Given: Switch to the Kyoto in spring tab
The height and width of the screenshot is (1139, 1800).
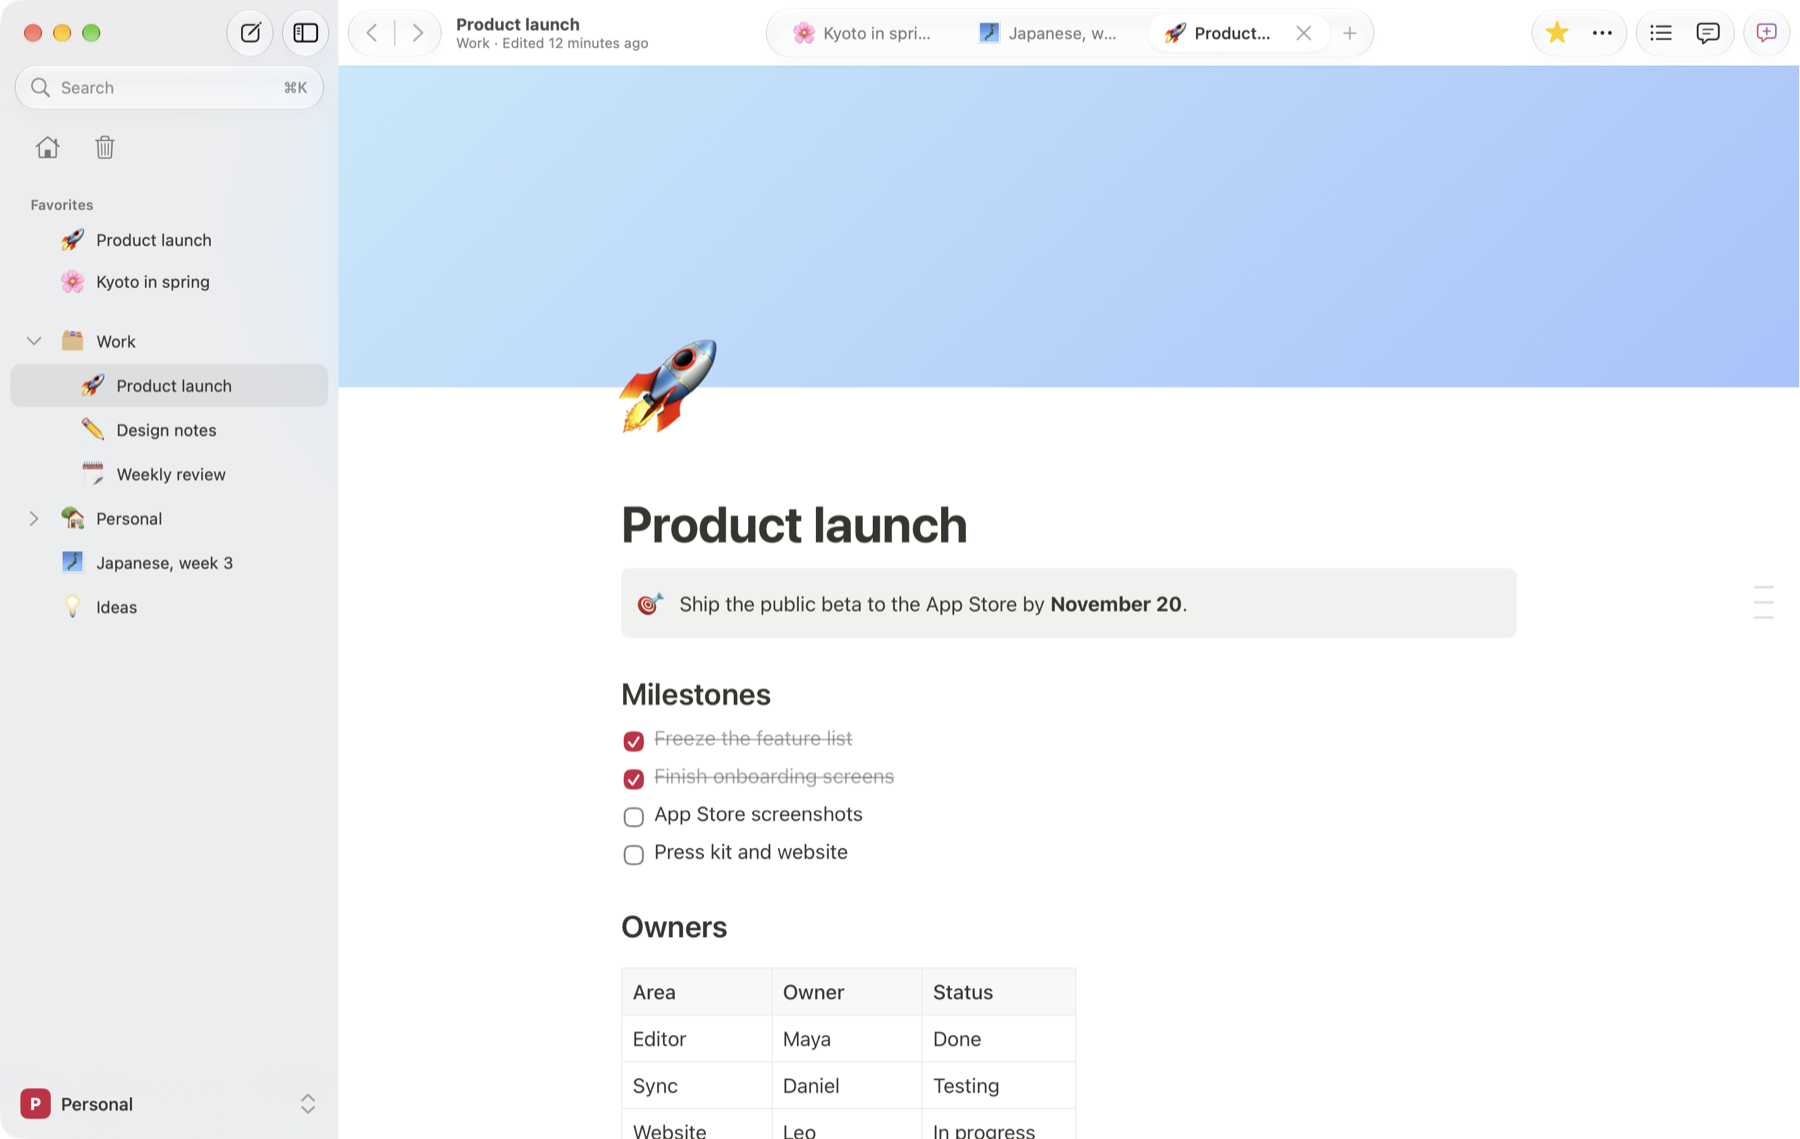Looking at the screenshot, I should [x=862, y=33].
